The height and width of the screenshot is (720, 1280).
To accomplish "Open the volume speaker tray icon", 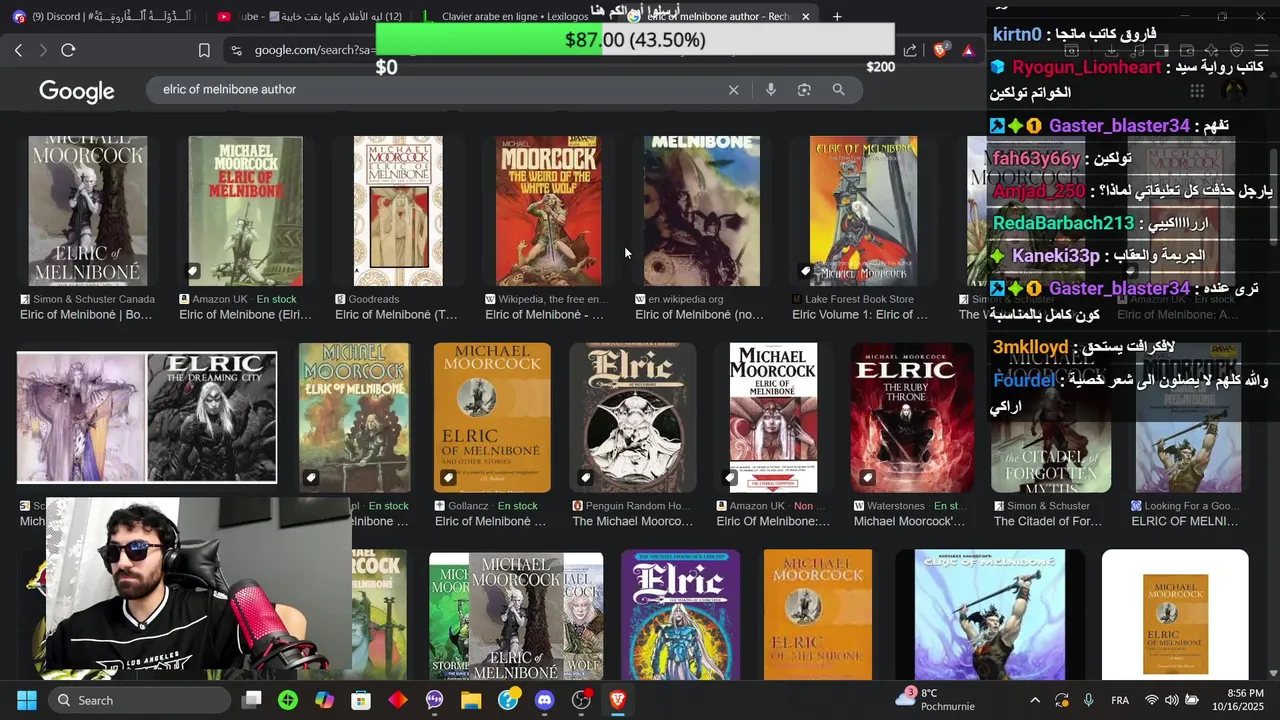I will point(1171,700).
